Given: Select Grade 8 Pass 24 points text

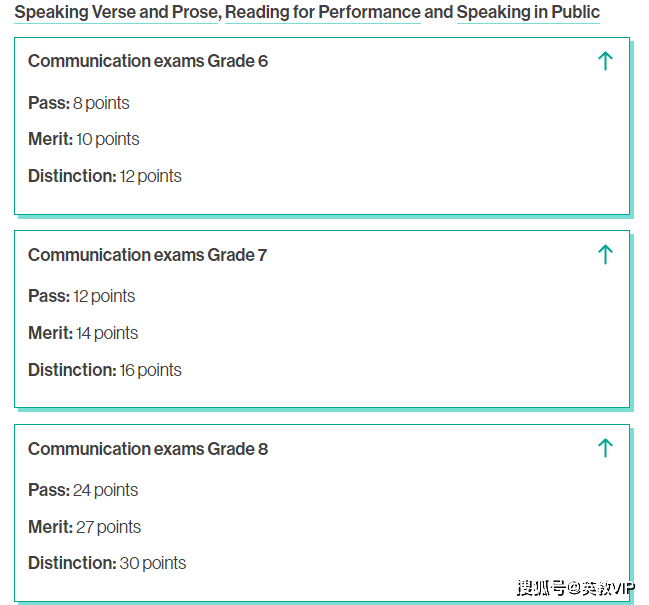Looking at the screenshot, I should [x=83, y=490].
